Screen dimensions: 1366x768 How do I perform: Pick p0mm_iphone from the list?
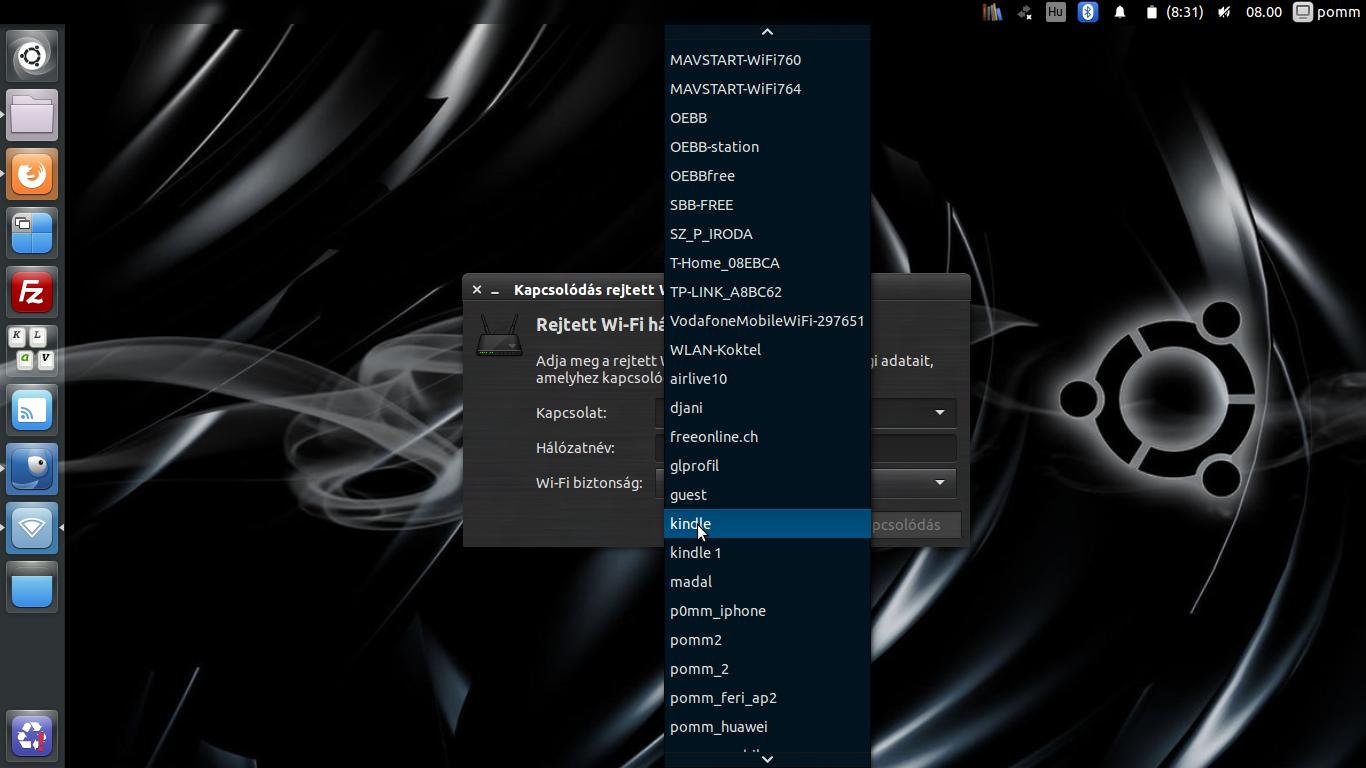(x=768, y=611)
